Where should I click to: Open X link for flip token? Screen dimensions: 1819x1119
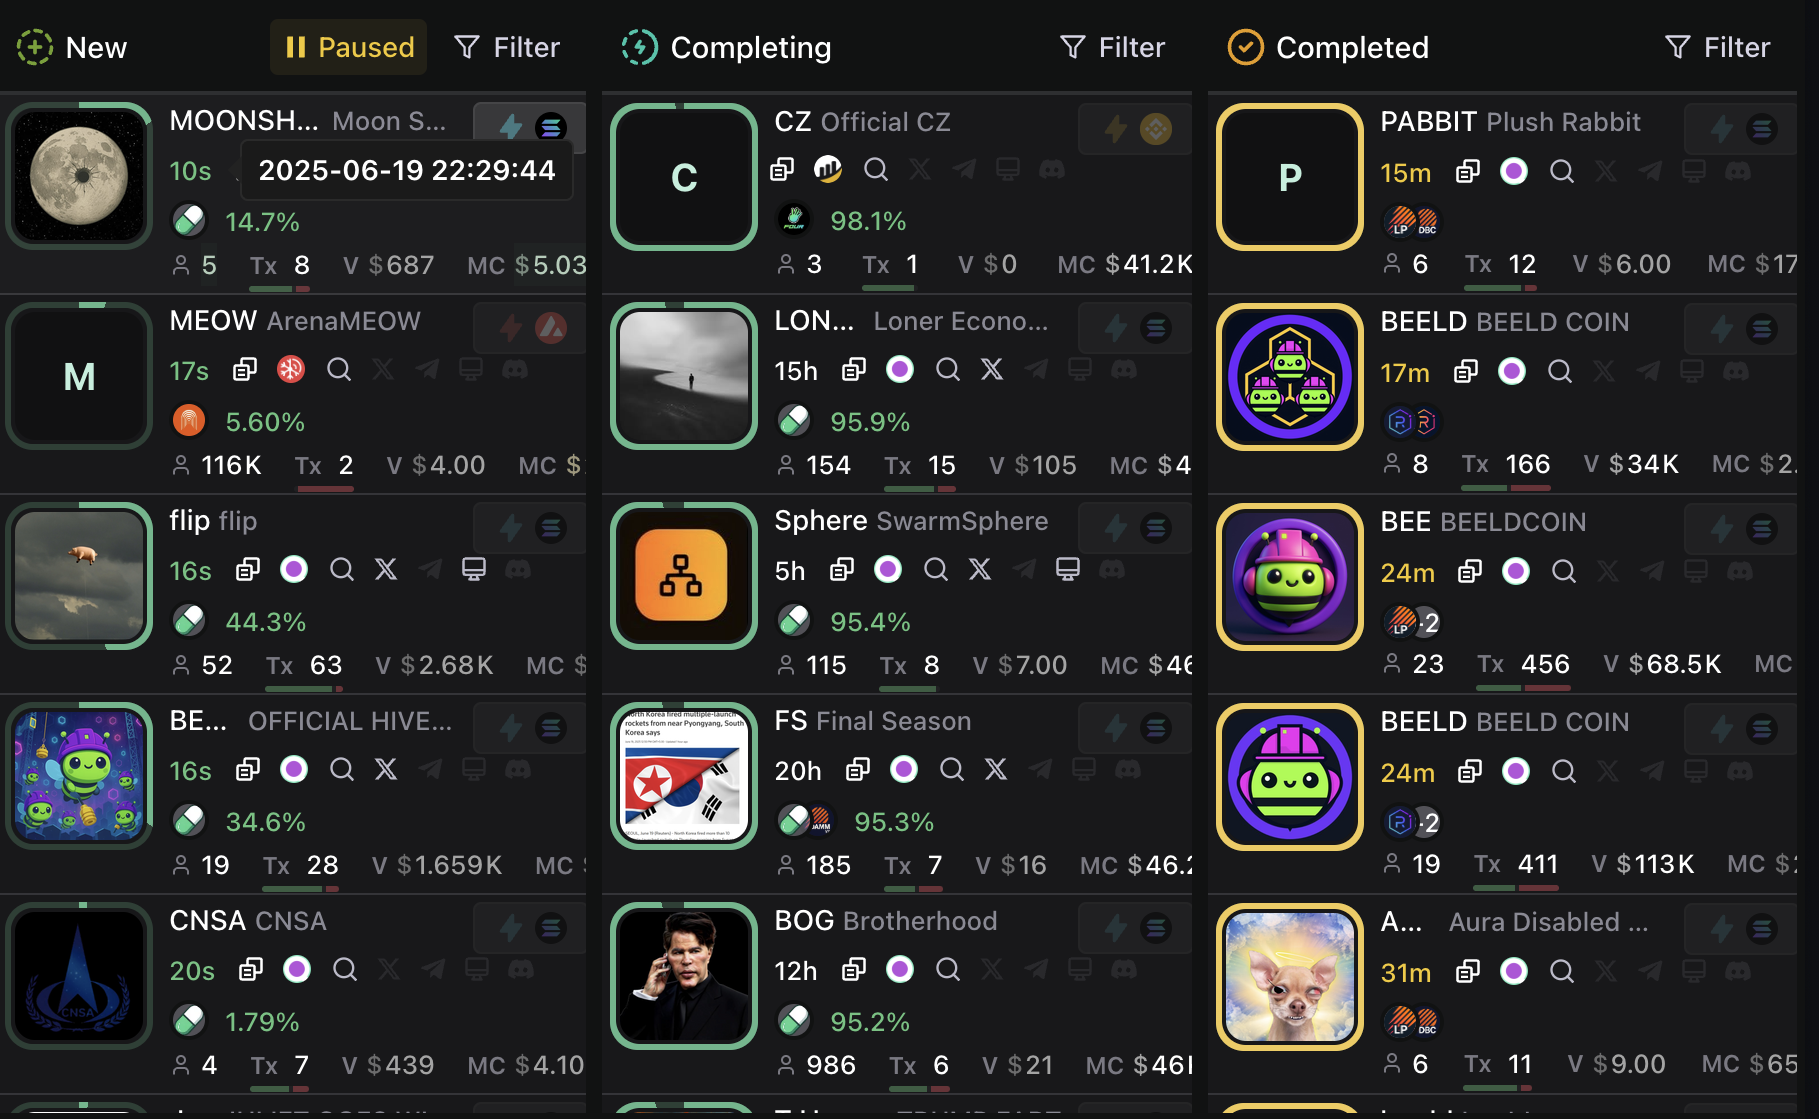(386, 570)
